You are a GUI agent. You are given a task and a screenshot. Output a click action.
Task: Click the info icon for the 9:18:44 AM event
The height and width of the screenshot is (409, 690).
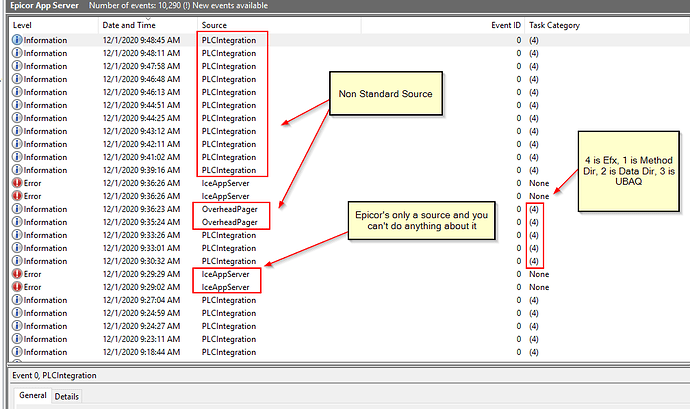pos(17,352)
